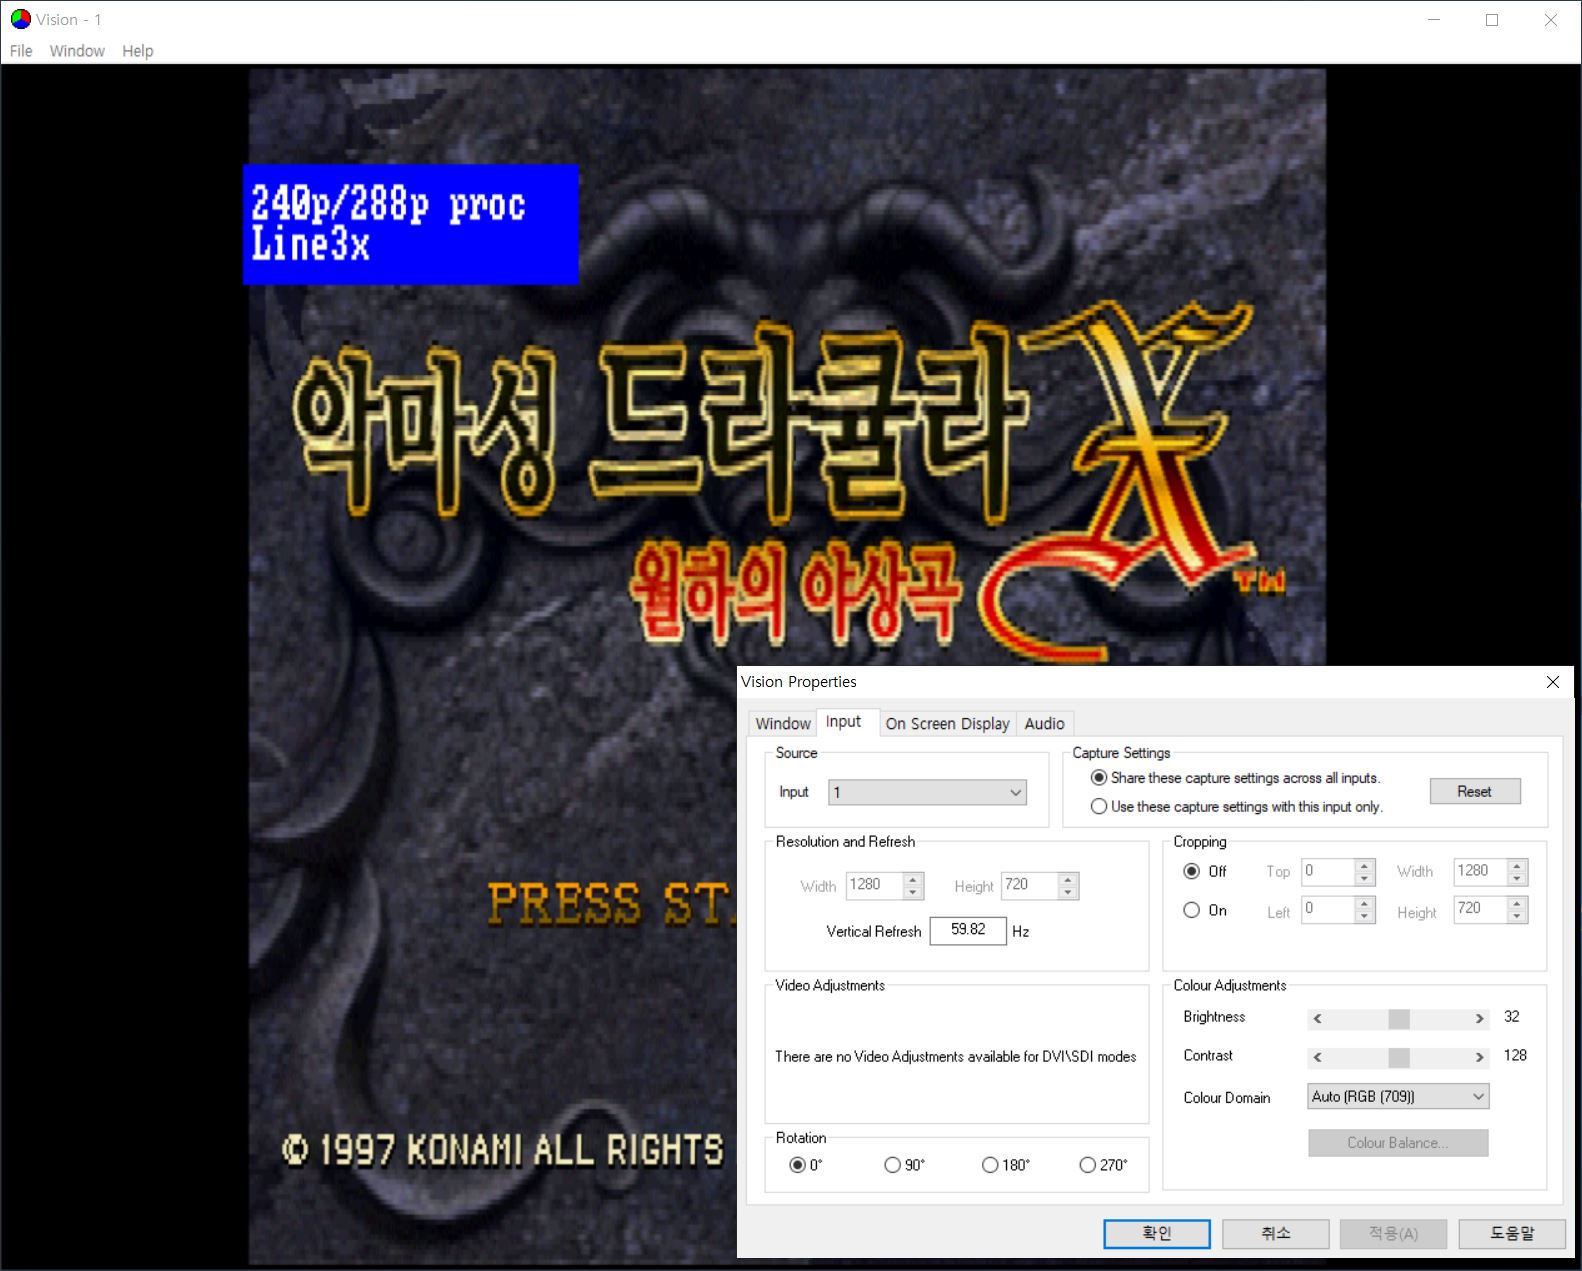Click the Cropping Left value field
This screenshot has width=1582, height=1271.
tap(1327, 909)
